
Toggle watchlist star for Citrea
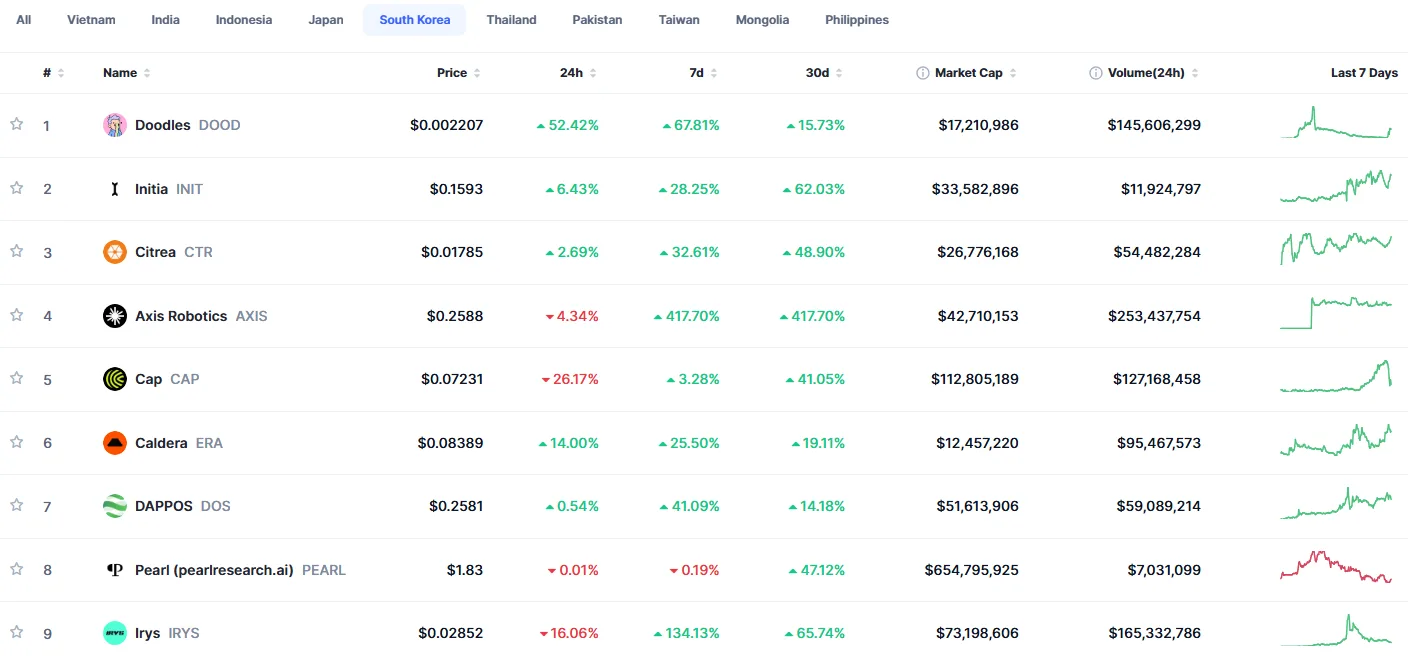tap(16, 251)
